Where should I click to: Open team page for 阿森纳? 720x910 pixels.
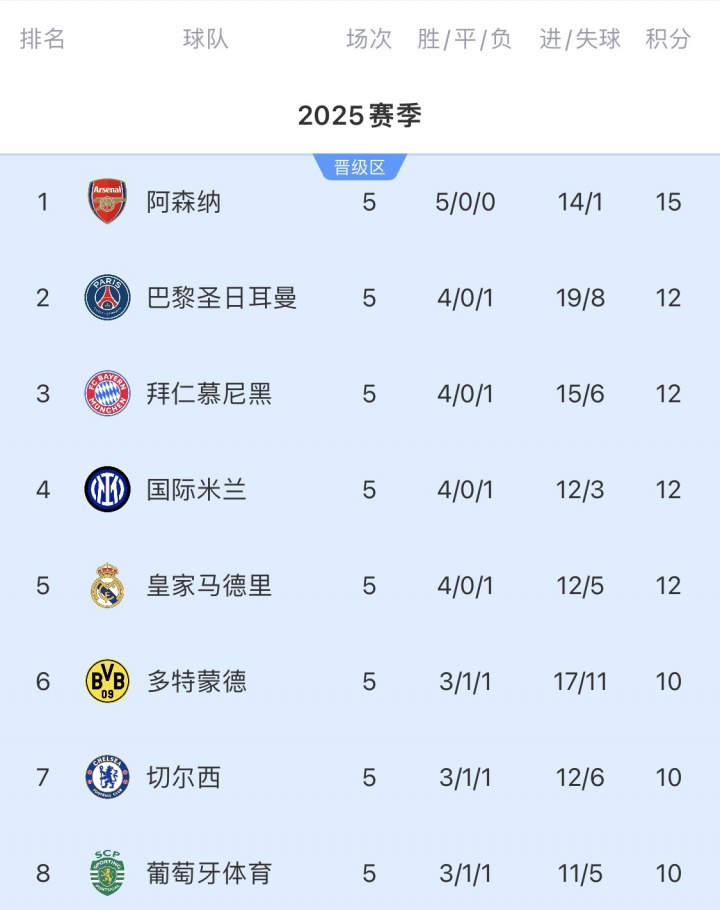coord(184,202)
